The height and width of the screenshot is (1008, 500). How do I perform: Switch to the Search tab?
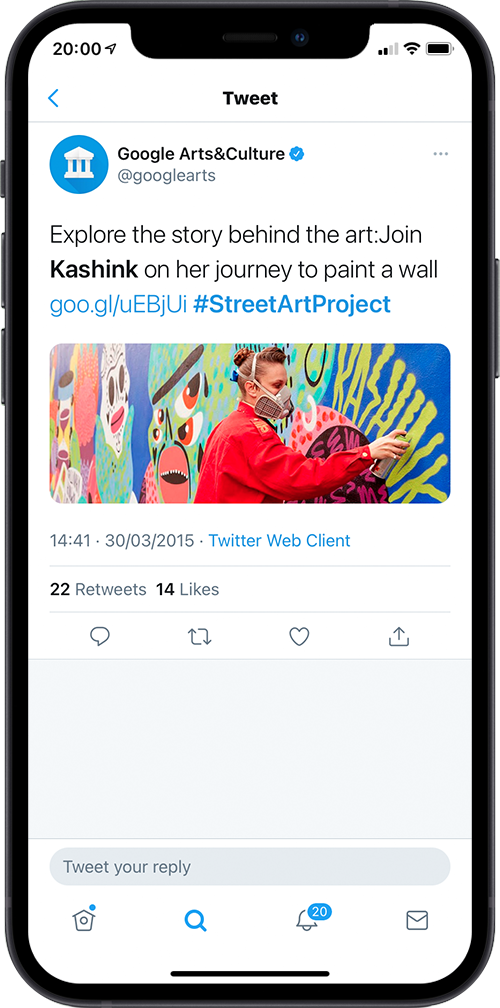pyautogui.click(x=195, y=921)
